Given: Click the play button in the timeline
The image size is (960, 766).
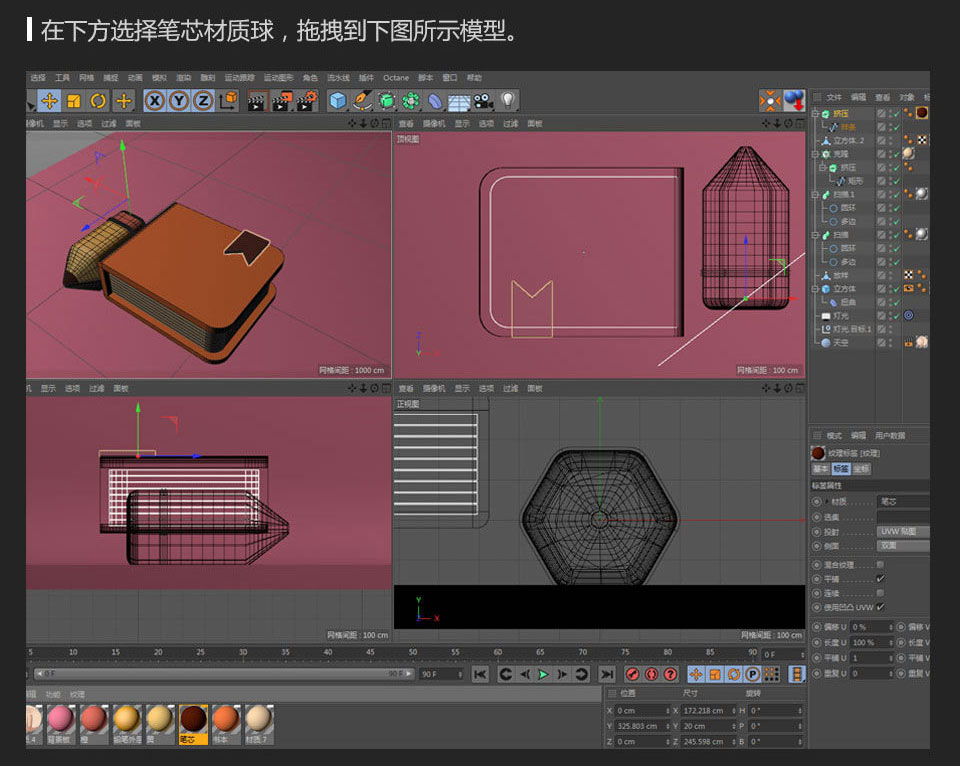Looking at the screenshot, I should [544, 674].
